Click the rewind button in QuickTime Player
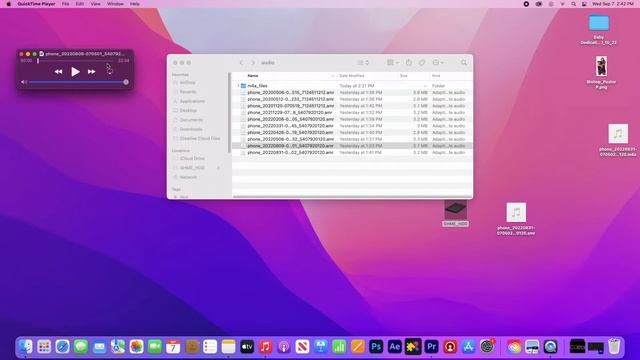The image size is (640, 360). tap(58, 71)
